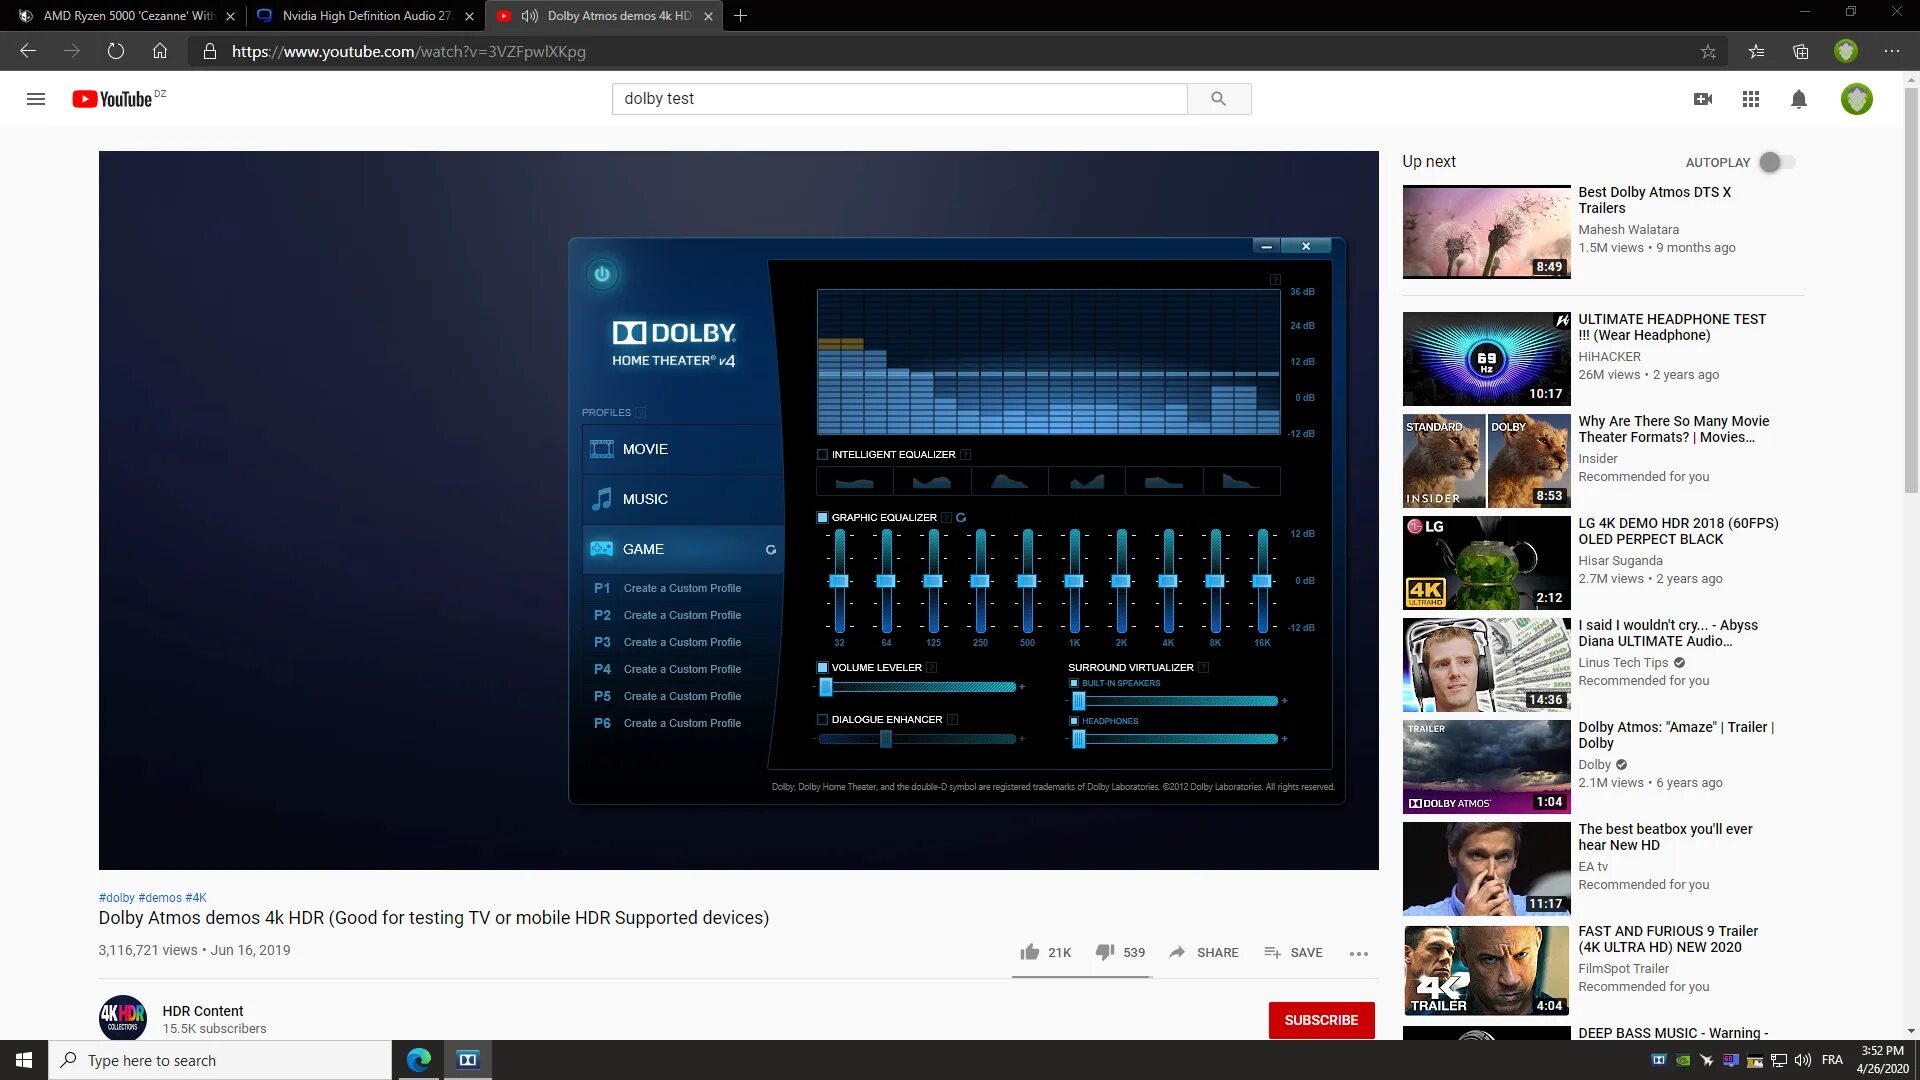Screen dimensions: 1920x1080
Task: Open the LG 4K Demo HDR 2018 thumbnail
Action: [1486, 562]
